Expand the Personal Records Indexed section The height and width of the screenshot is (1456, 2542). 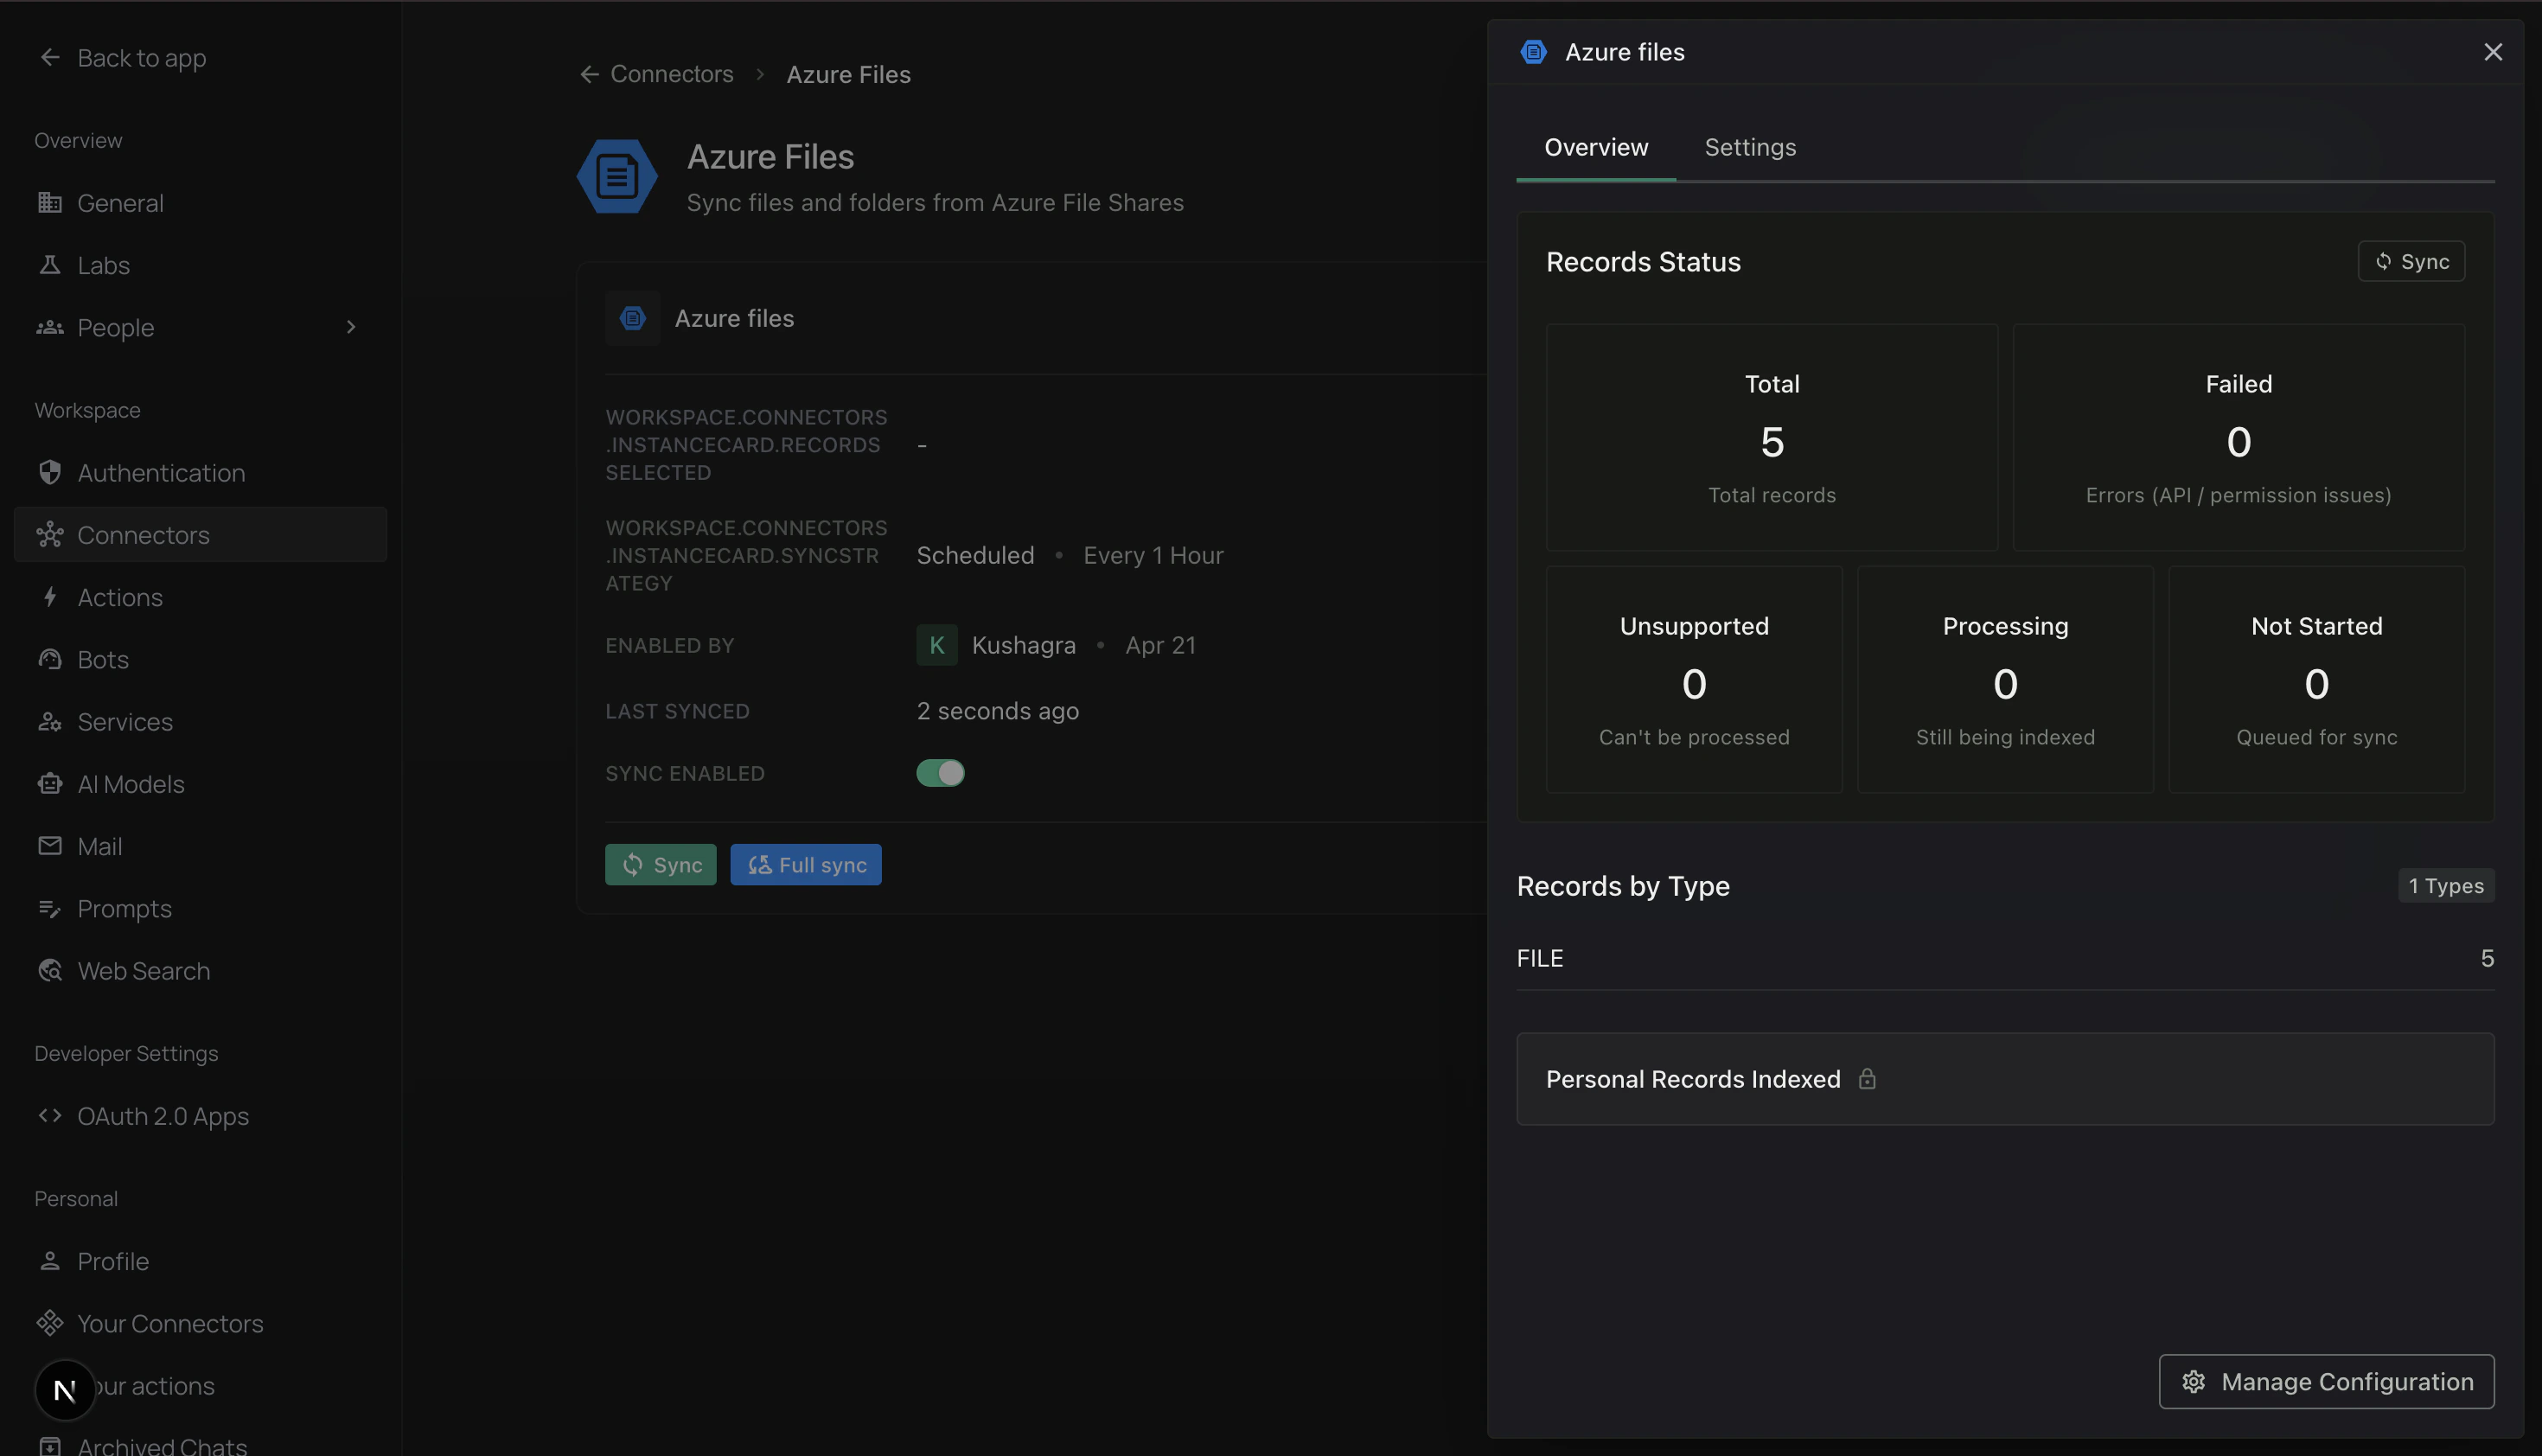pos(2005,1079)
